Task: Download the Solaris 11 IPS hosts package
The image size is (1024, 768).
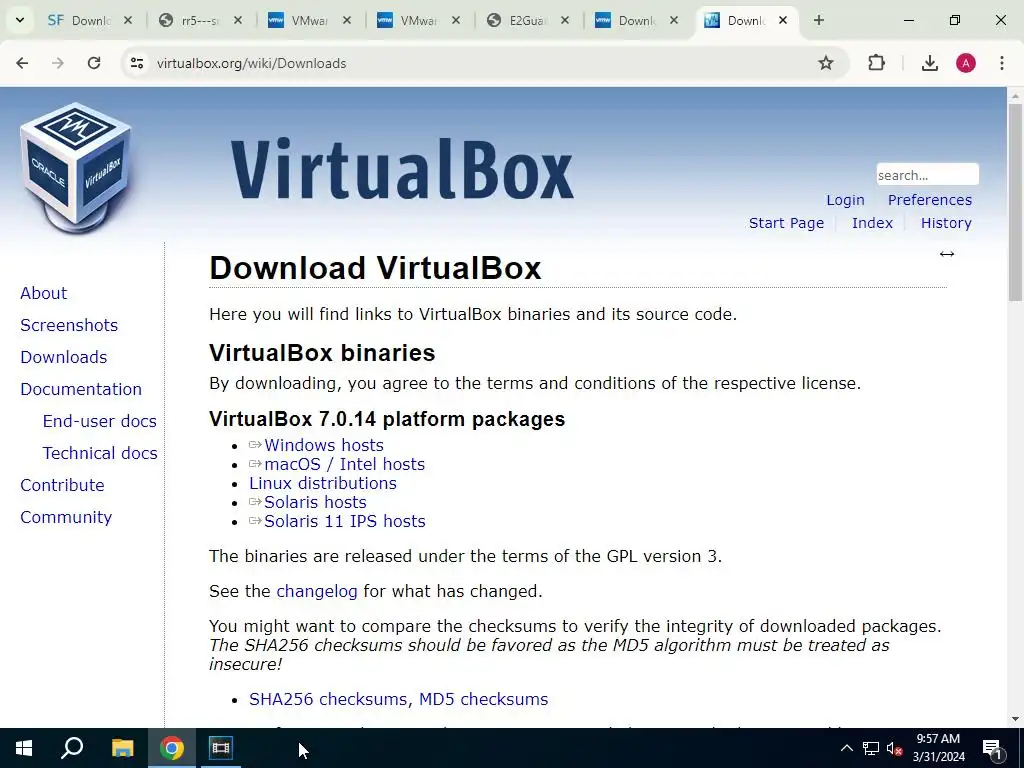Action: click(344, 521)
